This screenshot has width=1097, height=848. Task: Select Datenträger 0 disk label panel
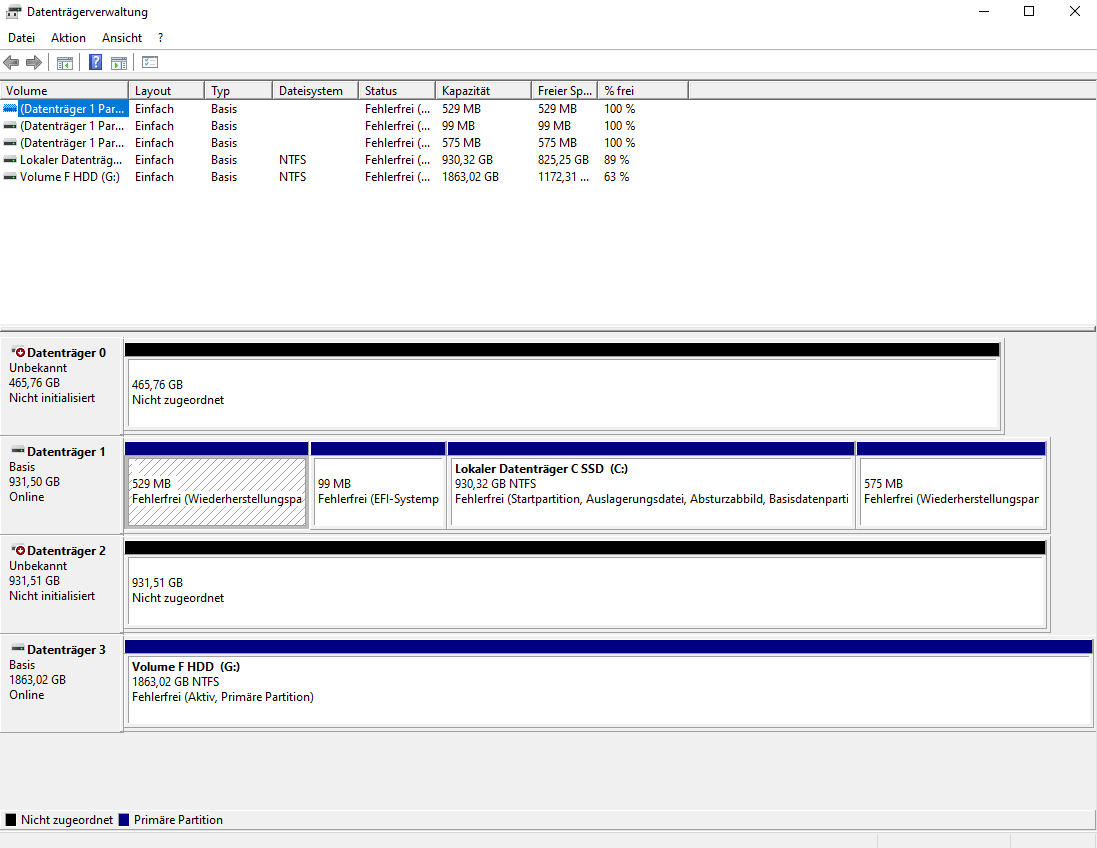[62, 386]
